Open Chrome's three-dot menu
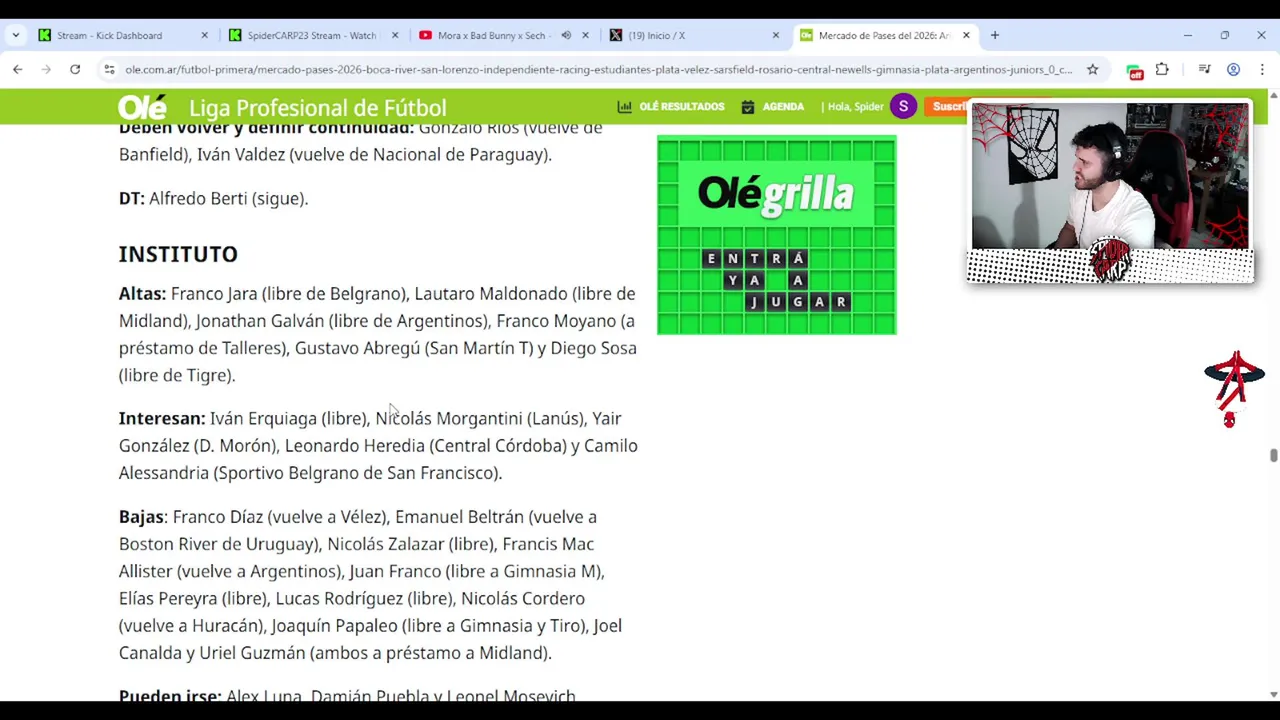 (1262, 70)
